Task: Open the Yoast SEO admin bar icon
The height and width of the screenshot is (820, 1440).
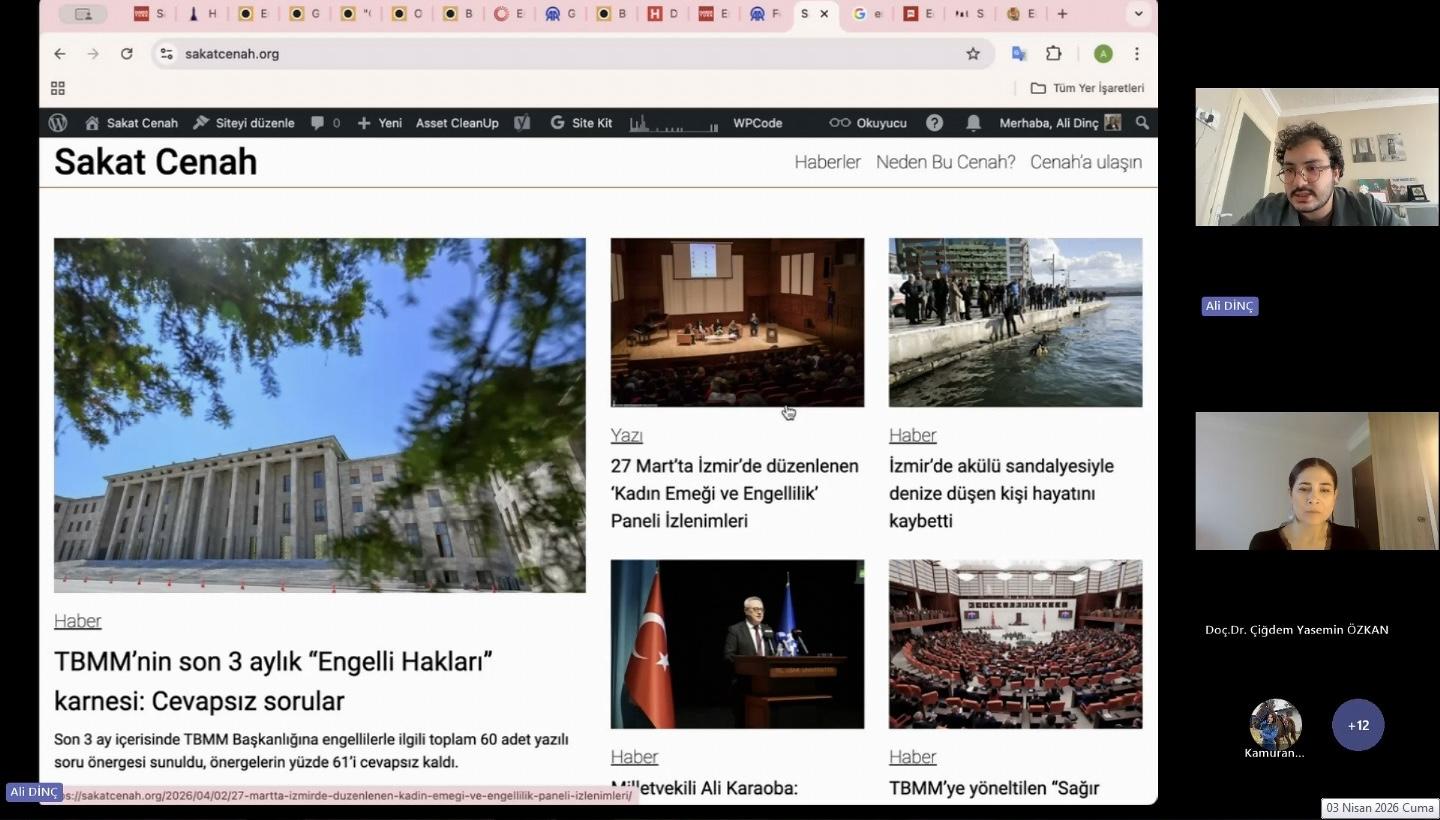Action: 521,123
